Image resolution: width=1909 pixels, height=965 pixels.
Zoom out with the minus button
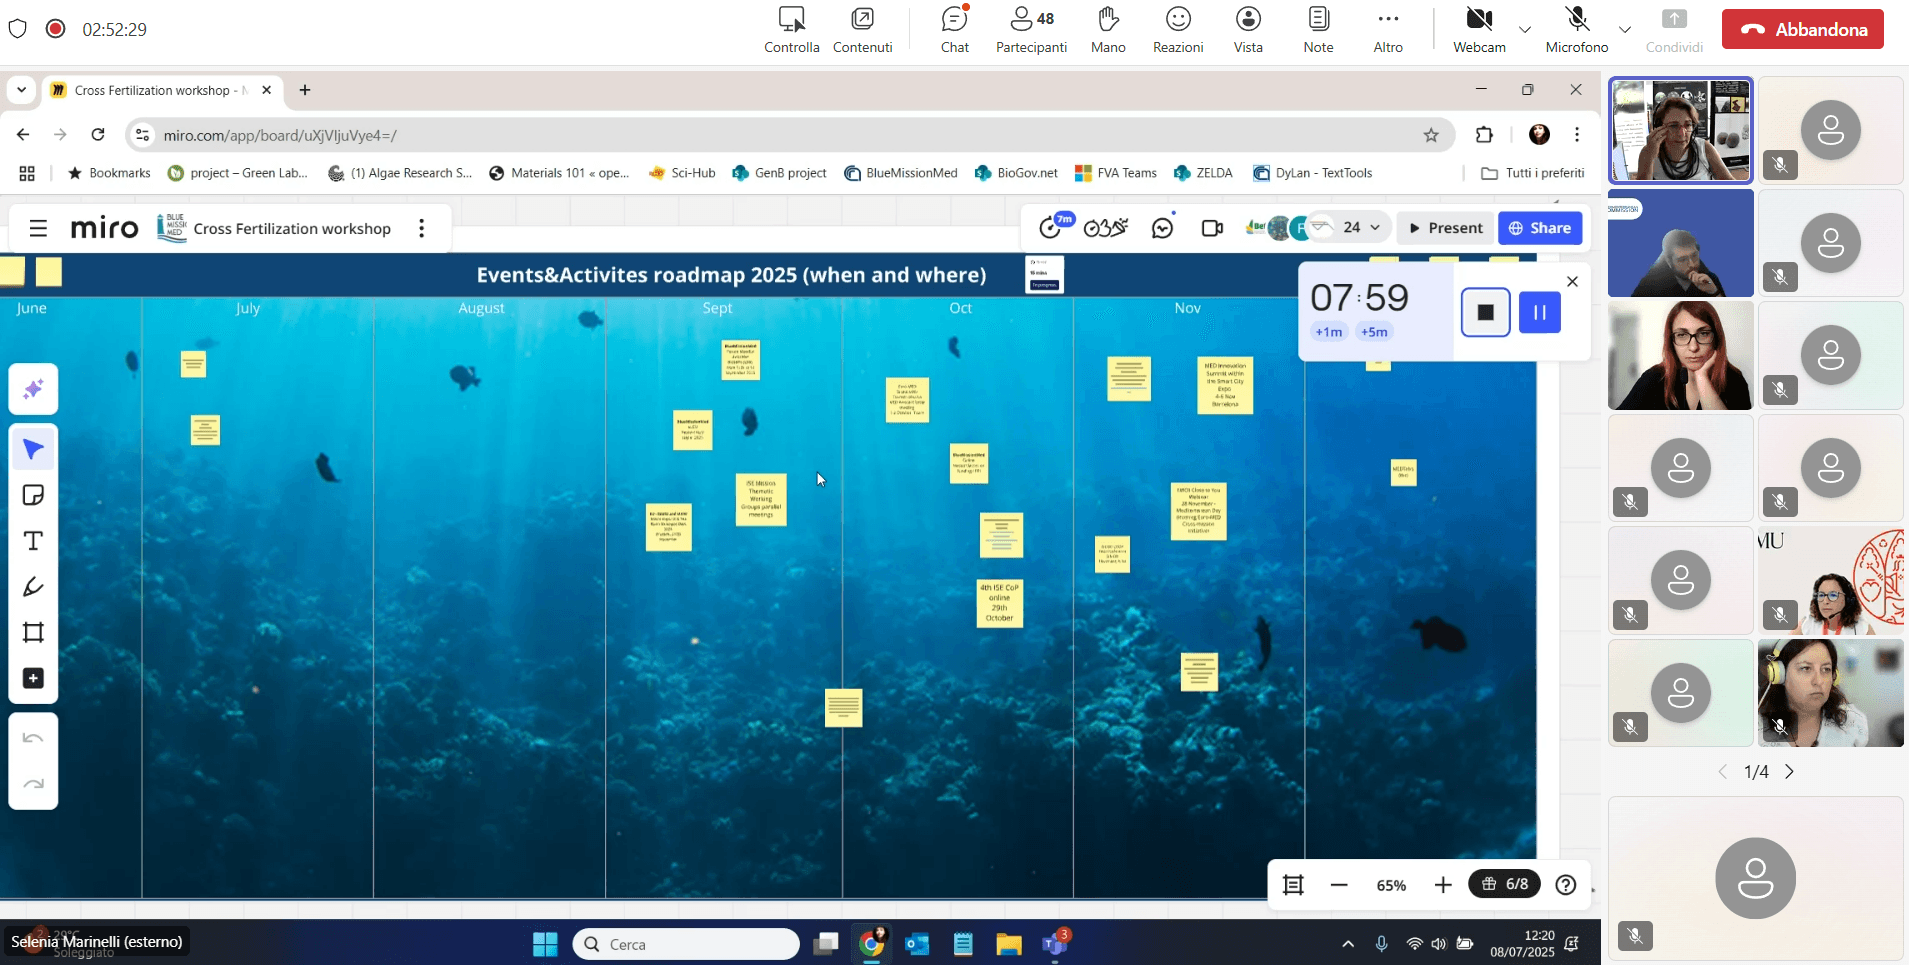click(1340, 885)
